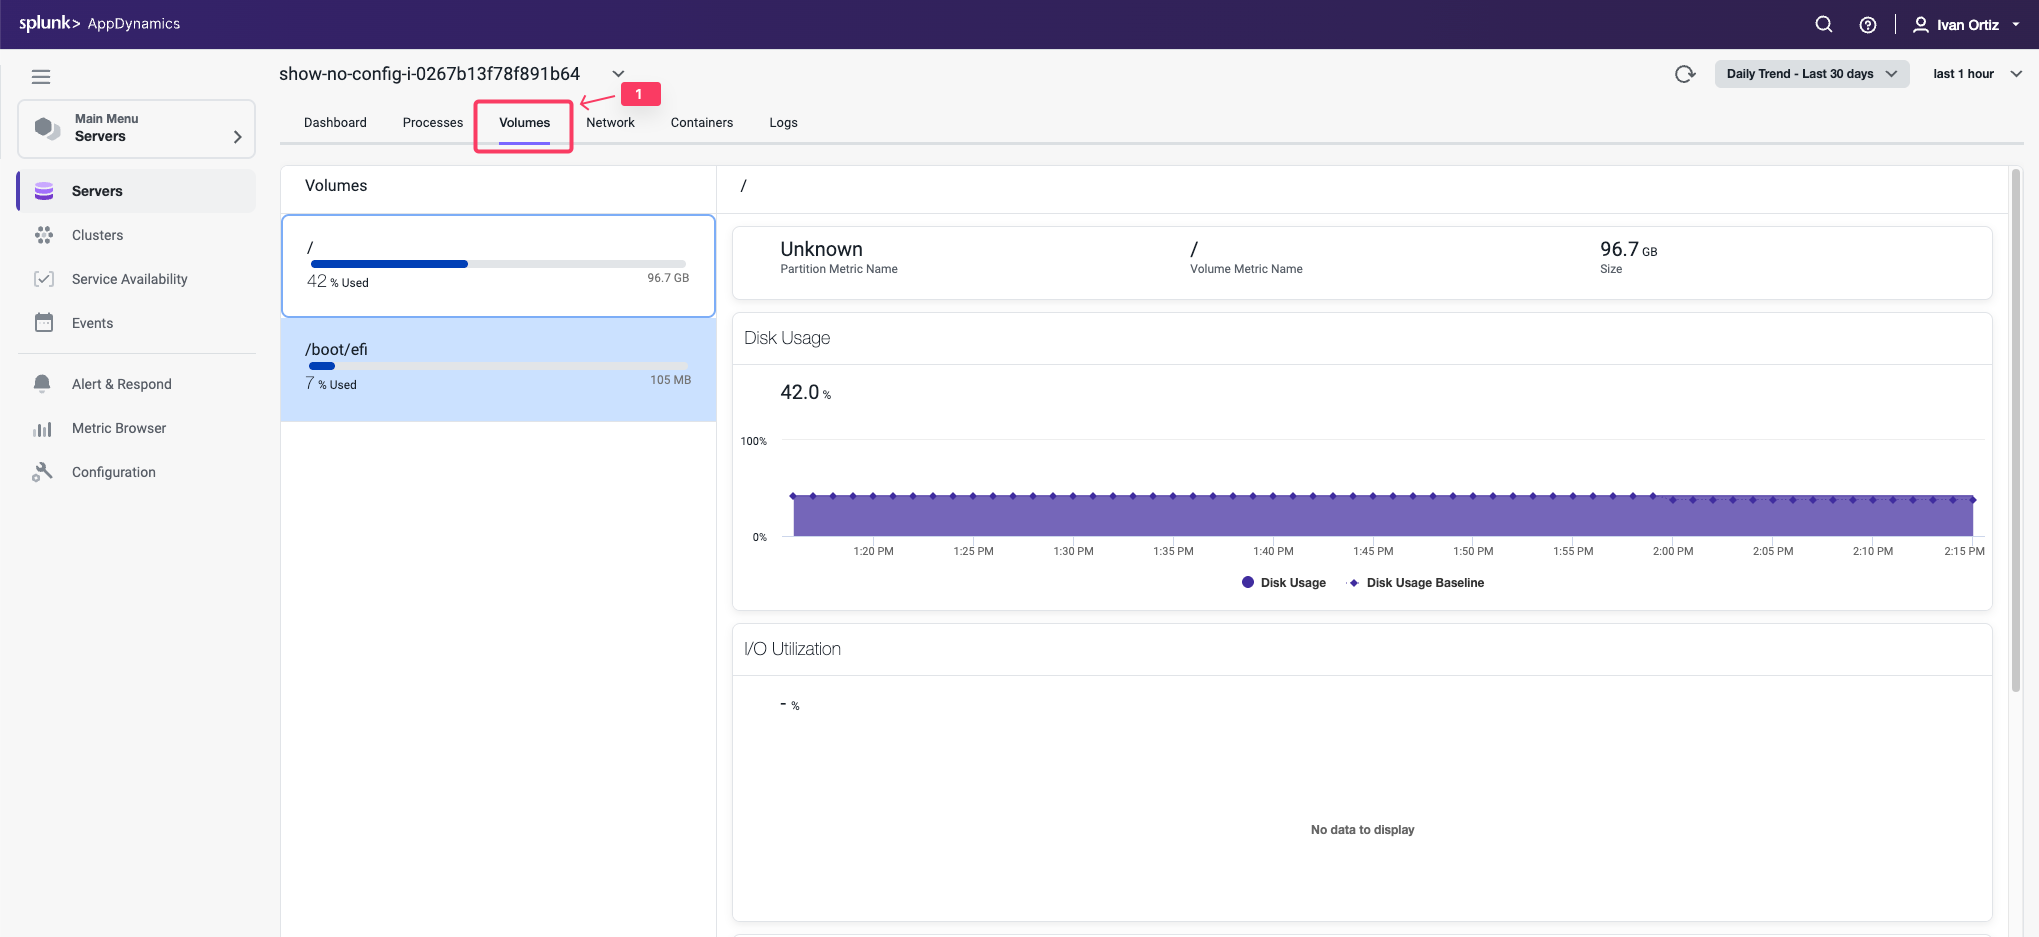Click the help icon next to search
2039x937 pixels.
pos(1868,24)
